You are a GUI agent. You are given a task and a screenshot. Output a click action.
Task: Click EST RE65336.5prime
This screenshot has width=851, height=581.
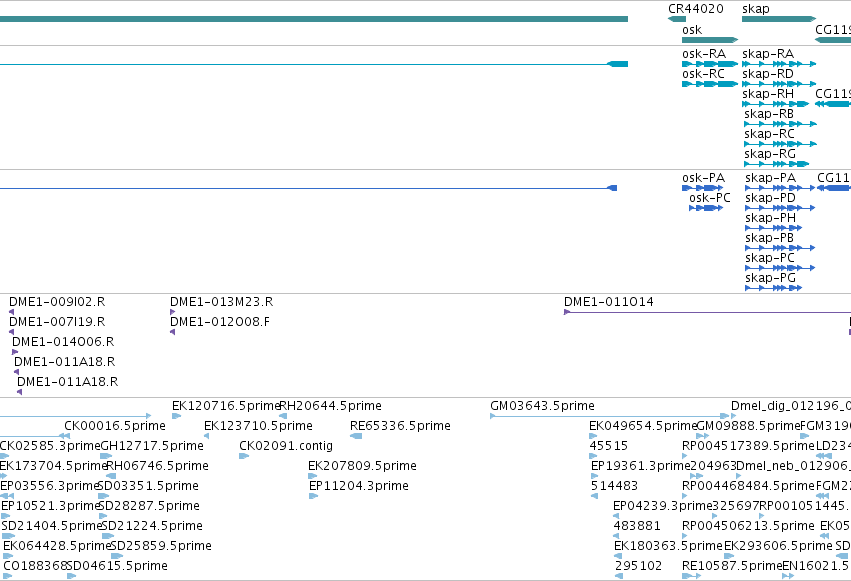356,436
